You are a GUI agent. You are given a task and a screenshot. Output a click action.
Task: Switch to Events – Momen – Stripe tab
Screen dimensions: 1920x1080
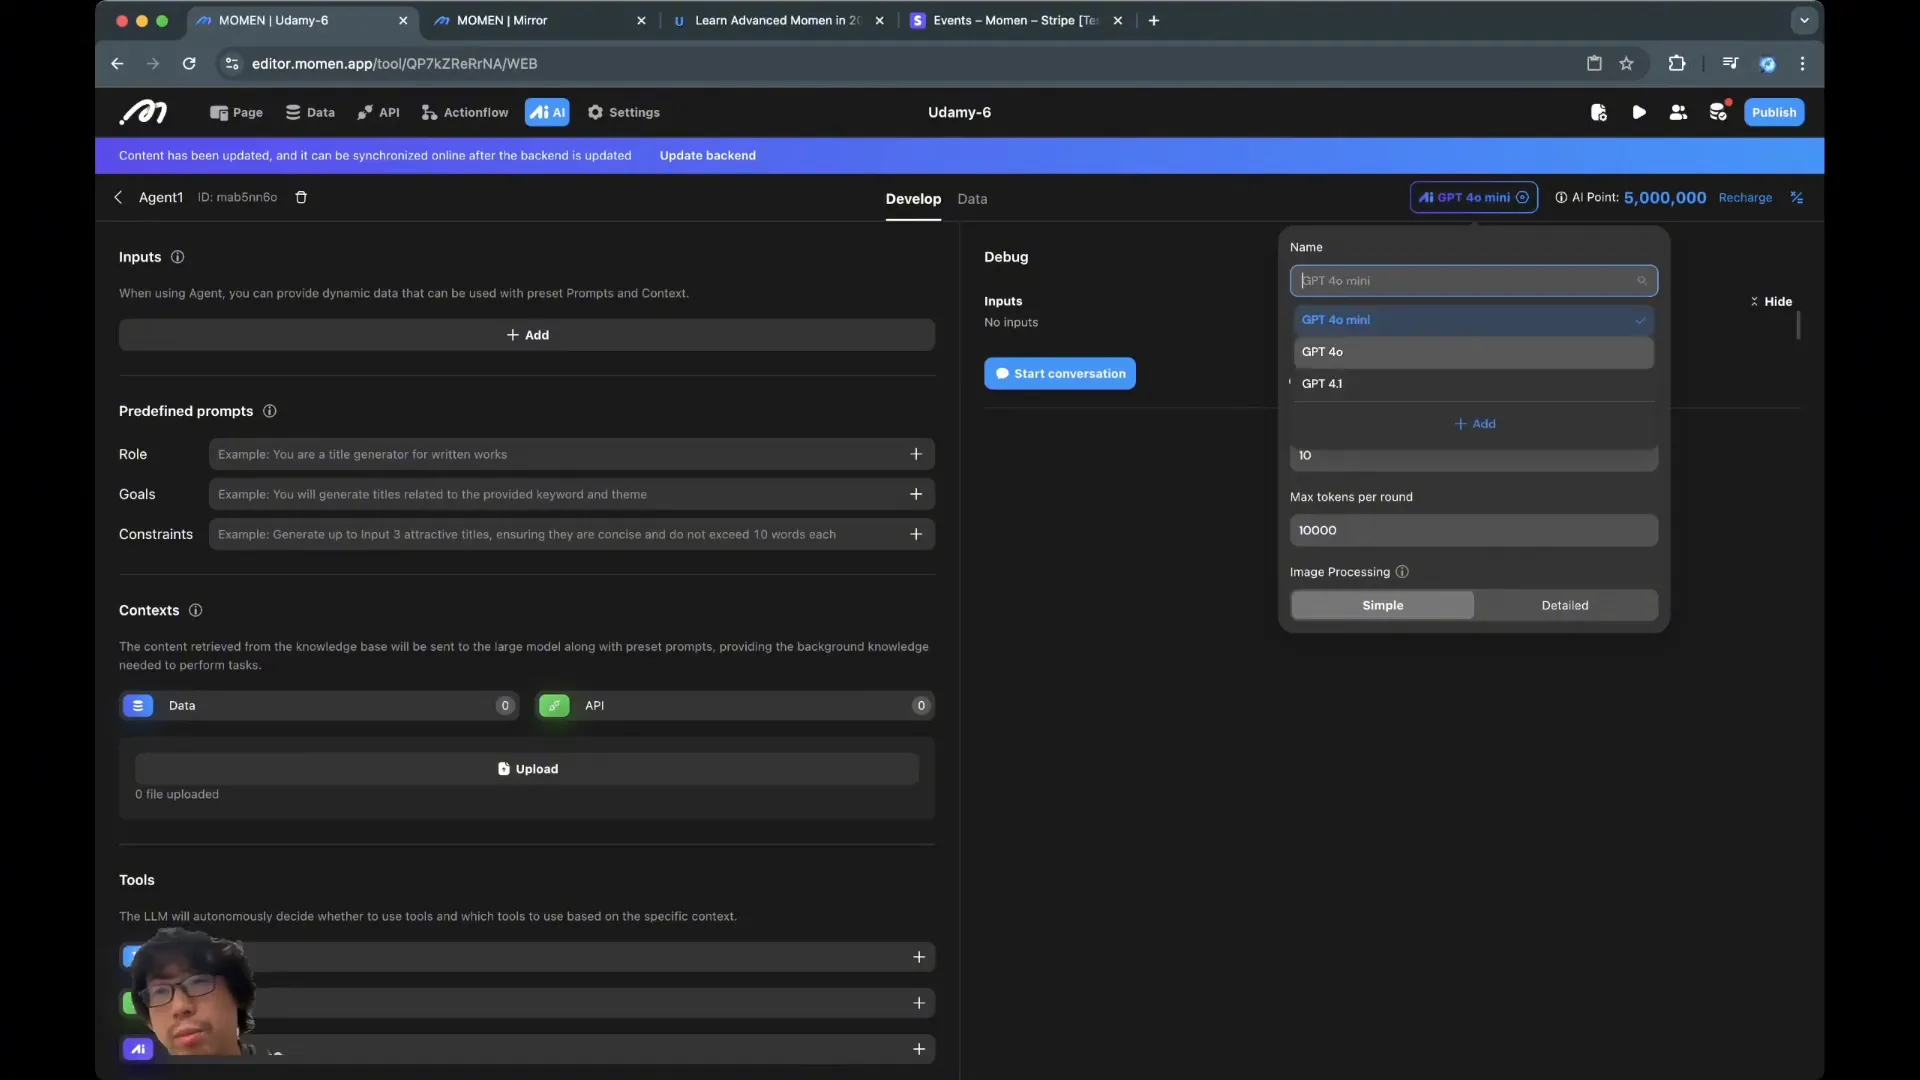[x=1016, y=20]
